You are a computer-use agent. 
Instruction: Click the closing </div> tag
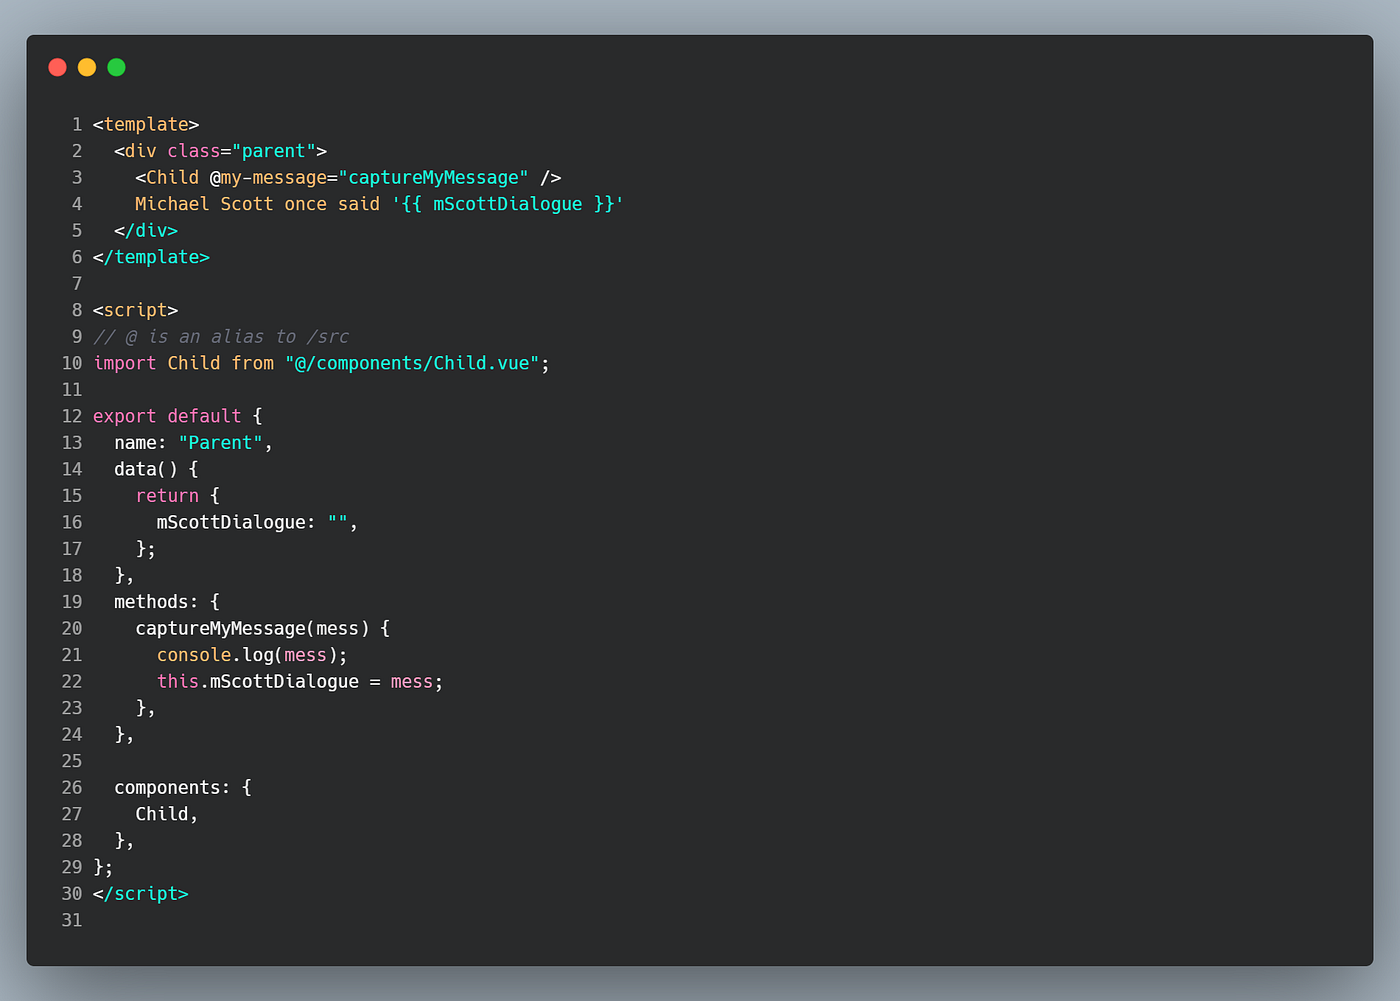point(146,230)
